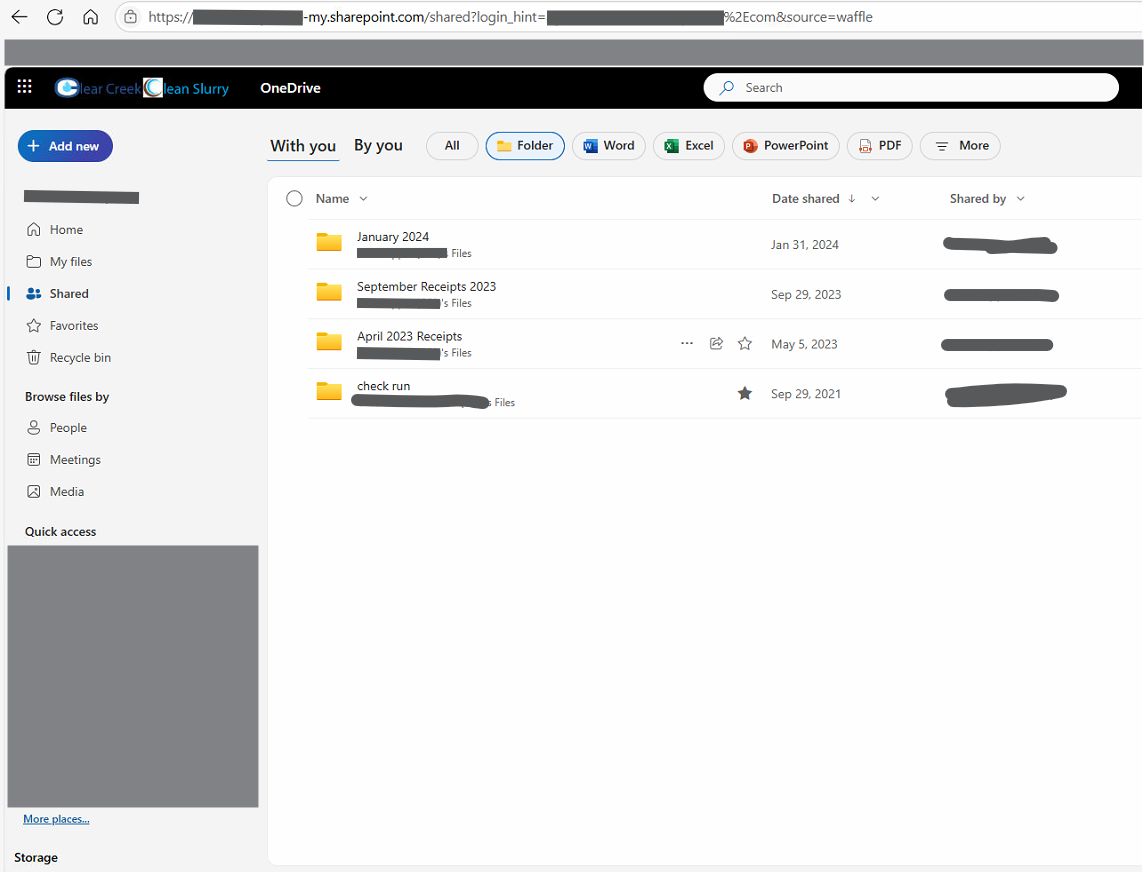Filter shared items by PDF
Screen dimensions: 1145x872
[880, 145]
